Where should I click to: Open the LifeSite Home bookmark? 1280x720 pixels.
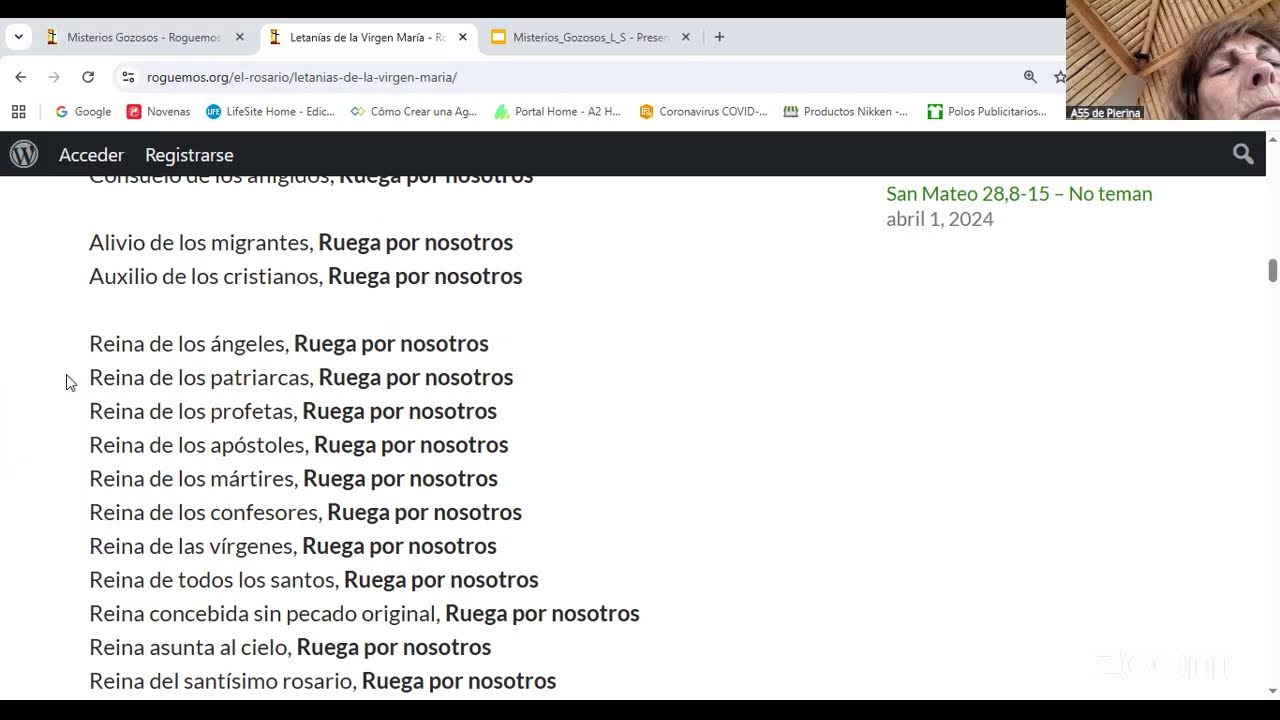click(x=270, y=112)
